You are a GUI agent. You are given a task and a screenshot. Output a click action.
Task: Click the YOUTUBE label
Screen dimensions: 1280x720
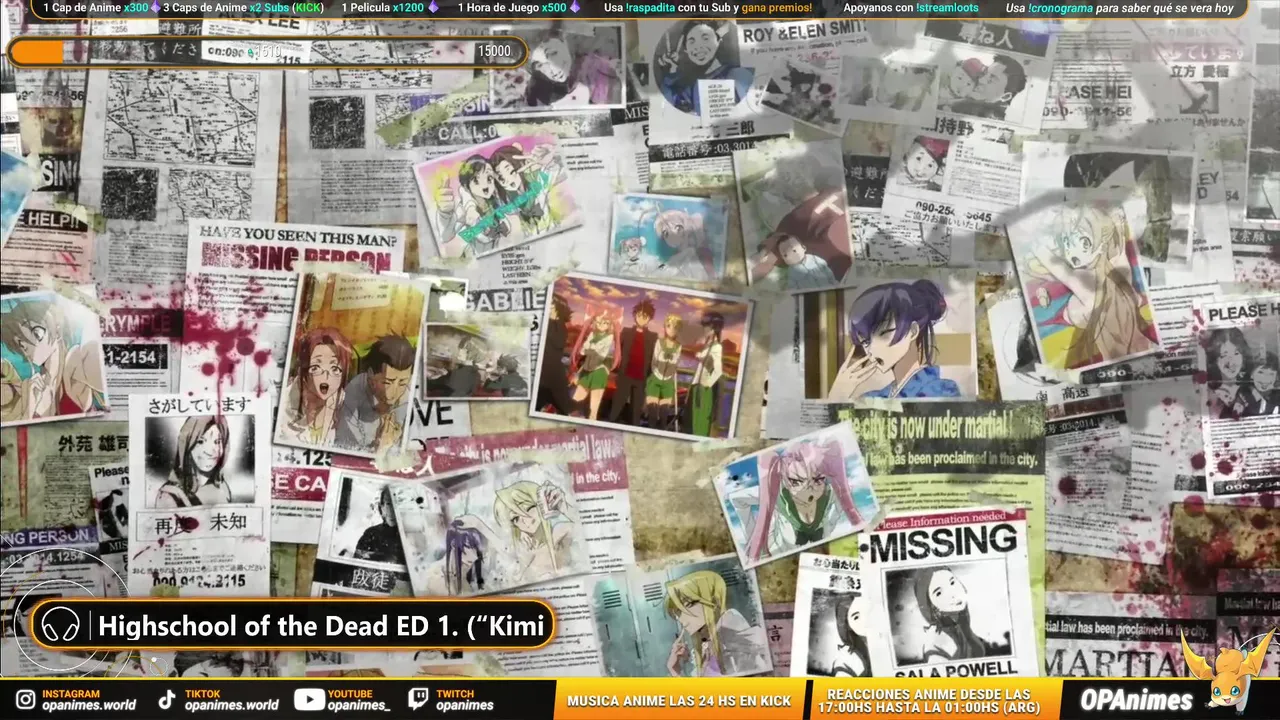click(350, 693)
